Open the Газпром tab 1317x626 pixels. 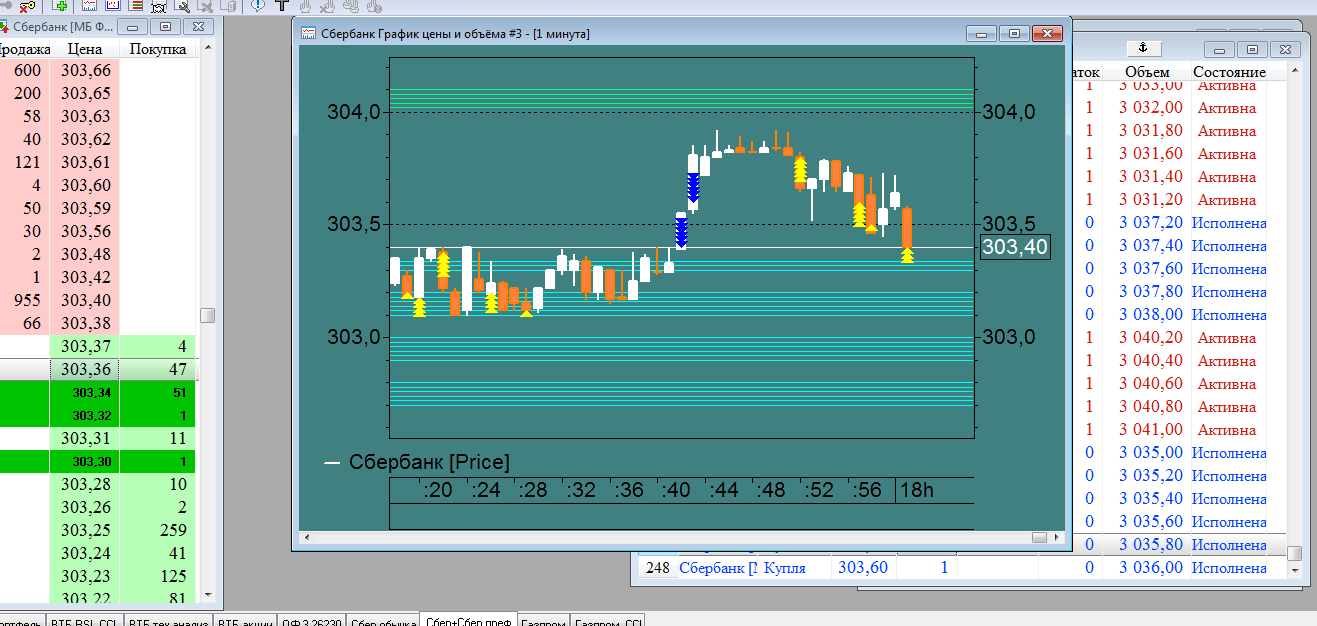click(x=544, y=620)
